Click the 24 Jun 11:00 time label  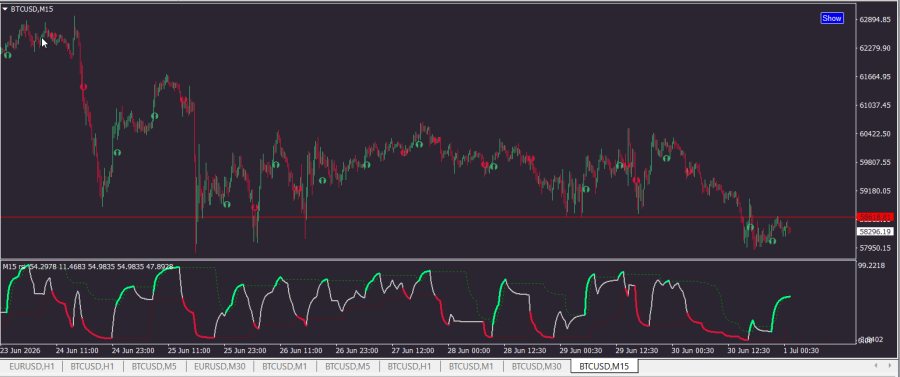click(x=77, y=351)
